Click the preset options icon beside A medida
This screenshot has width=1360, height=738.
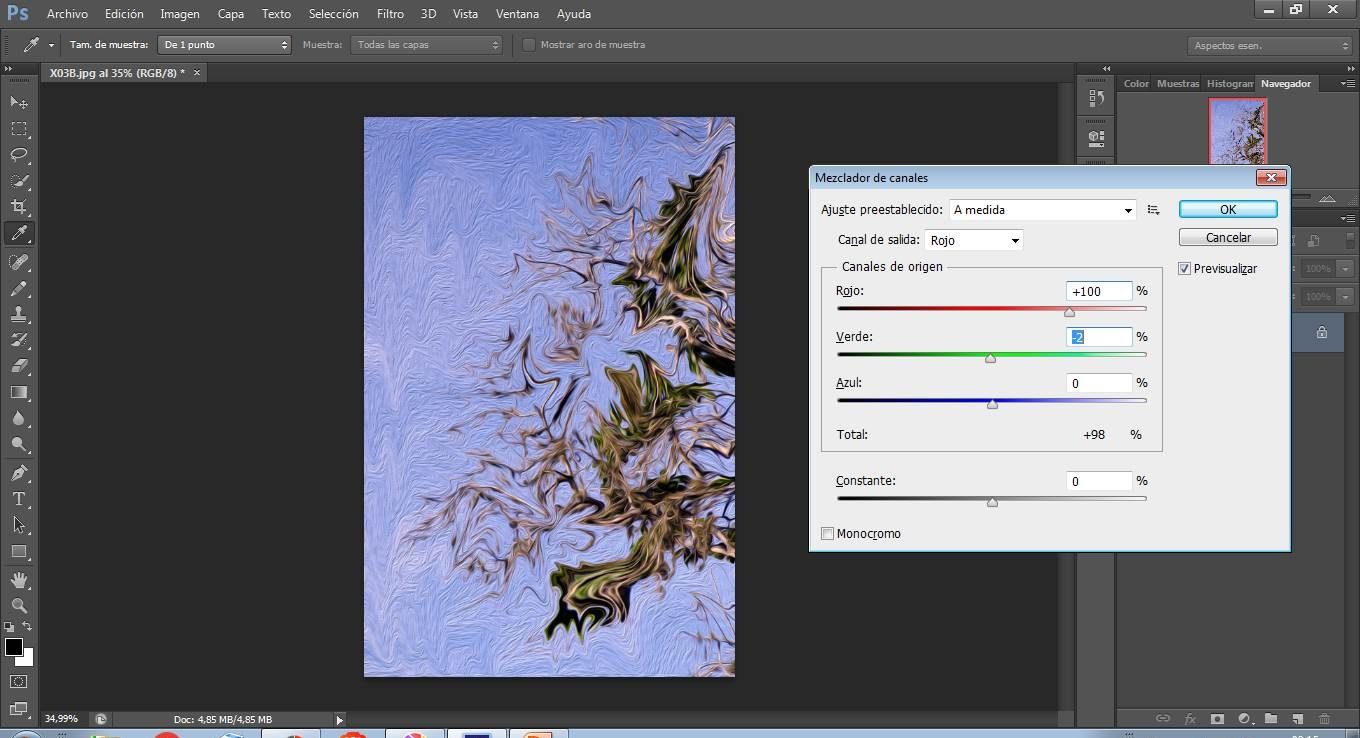[x=1153, y=210]
